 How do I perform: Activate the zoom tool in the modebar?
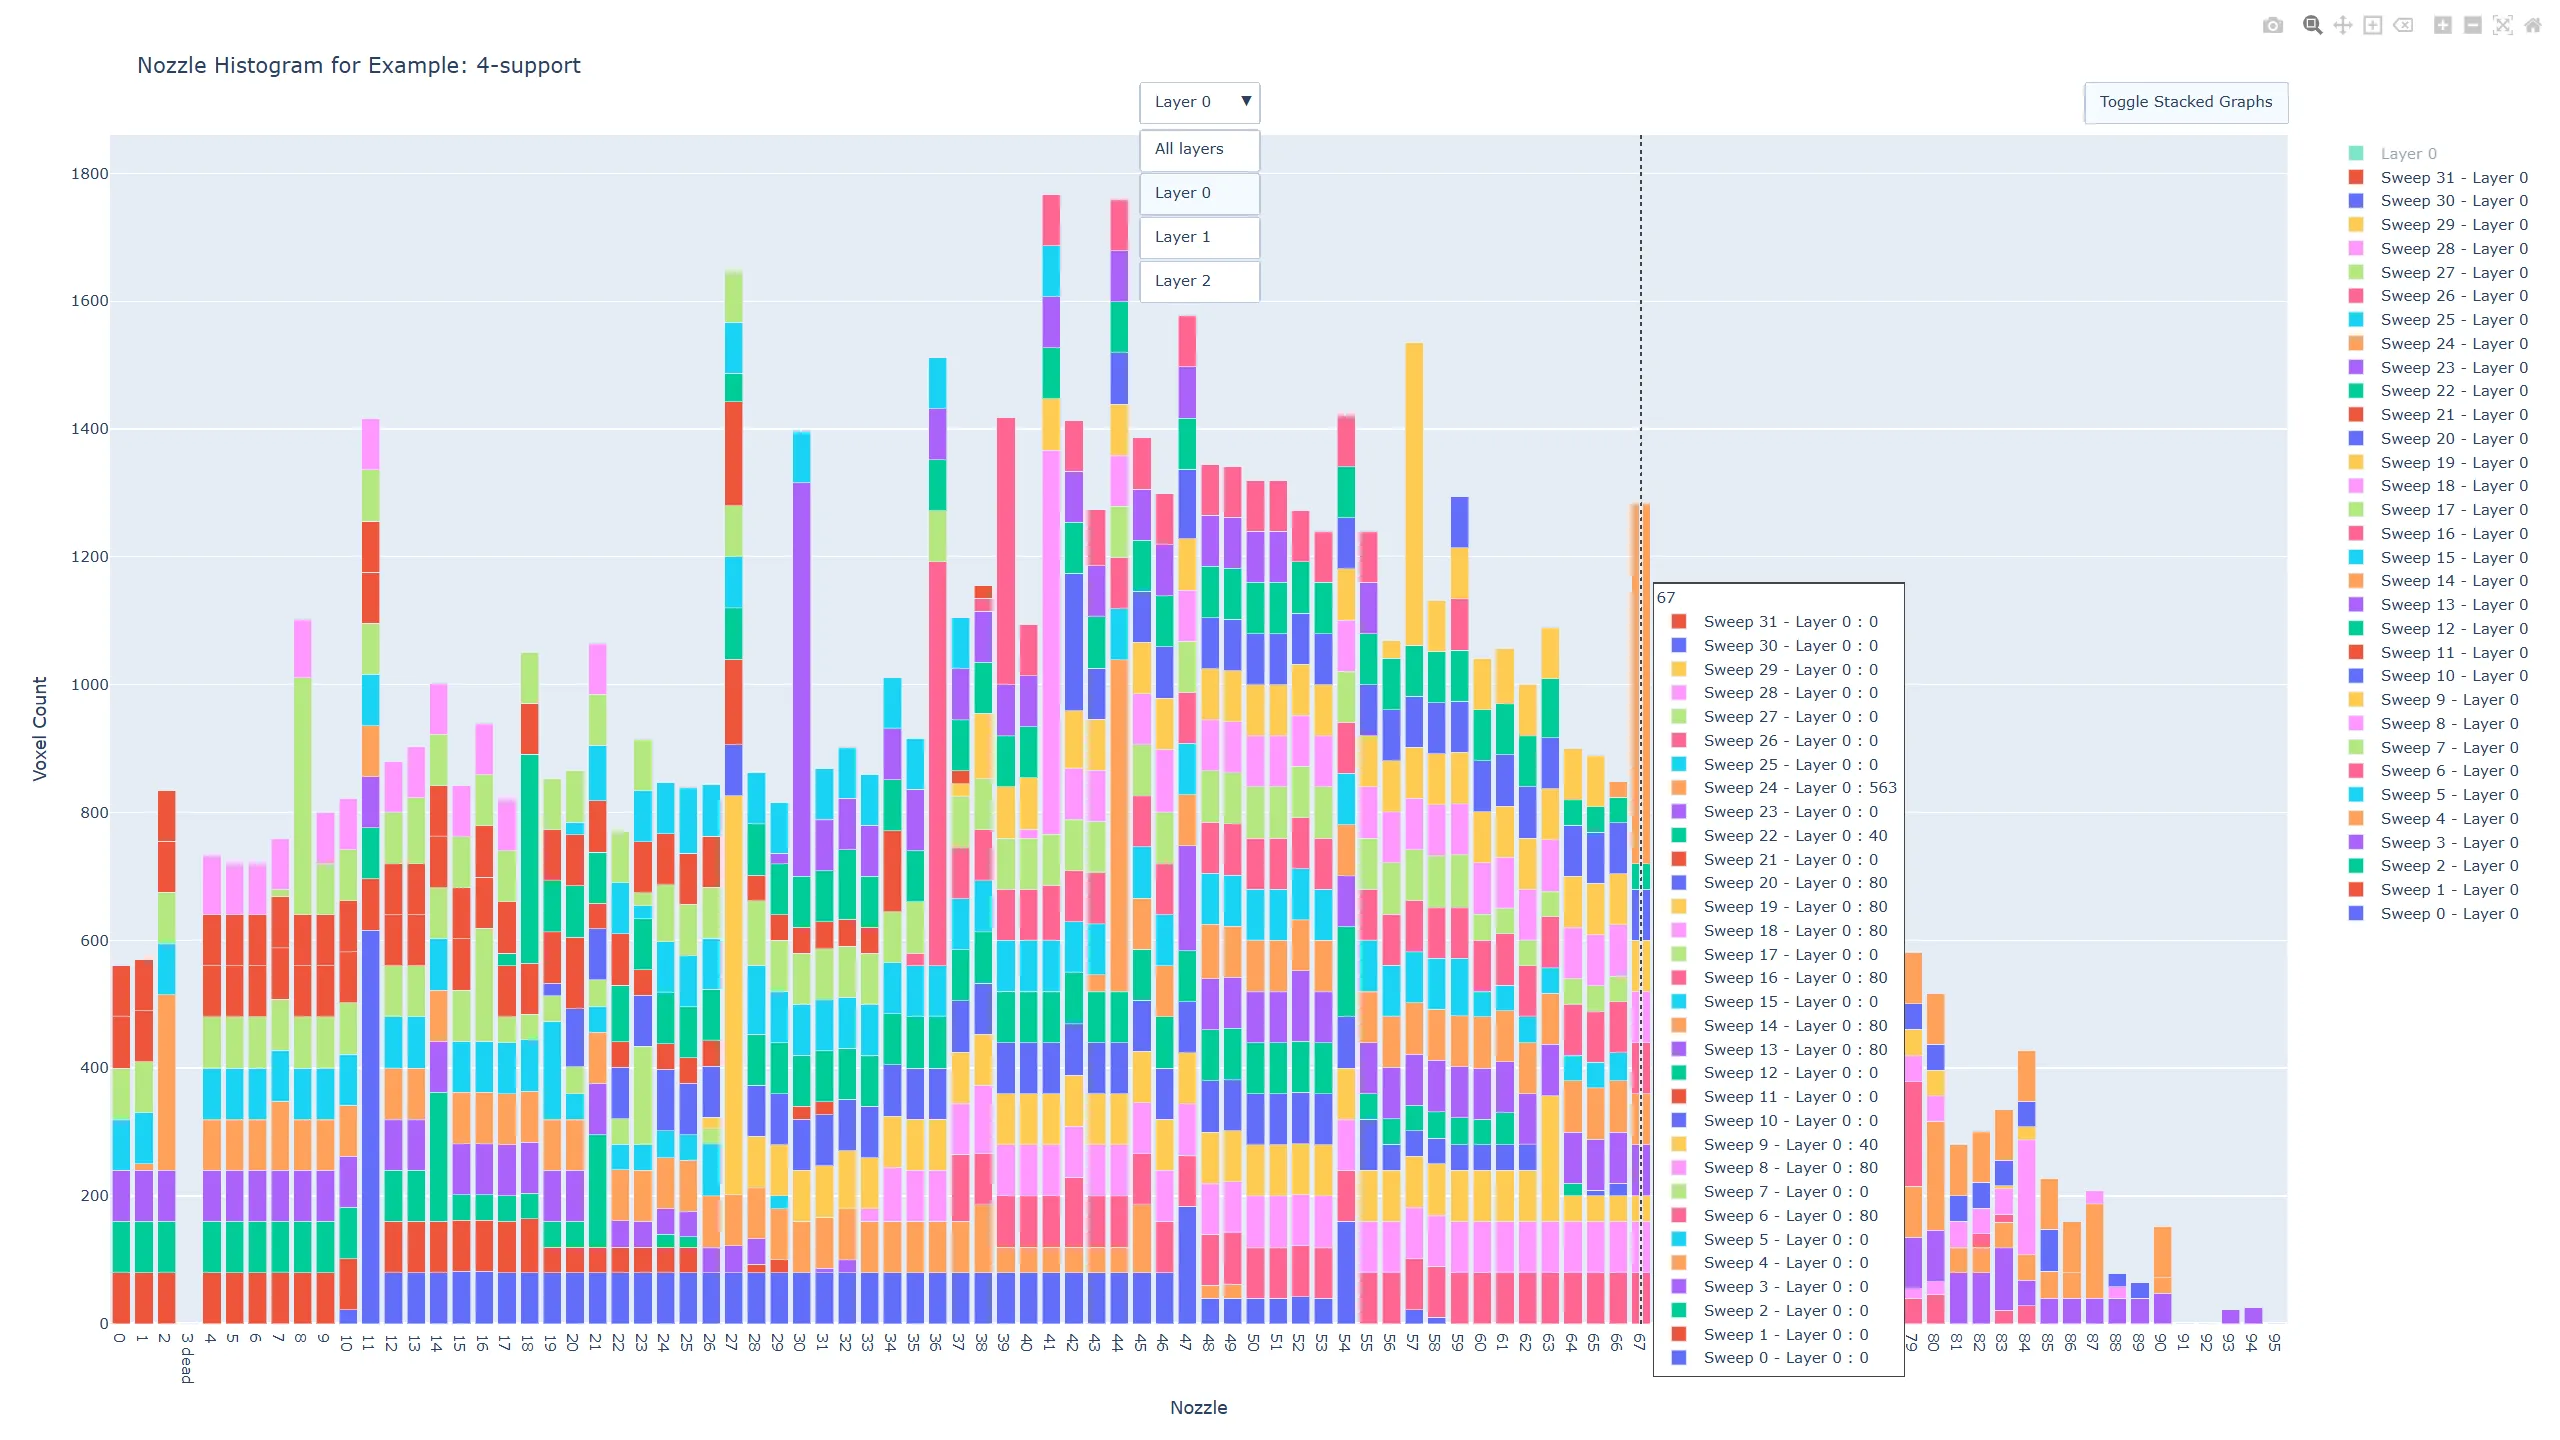coord(2312,25)
